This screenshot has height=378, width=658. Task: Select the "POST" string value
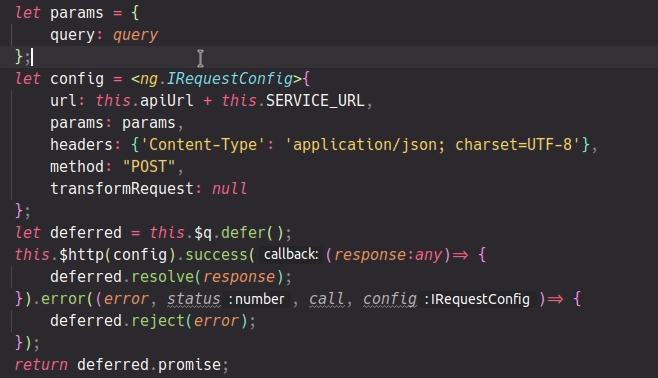click(149, 167)
